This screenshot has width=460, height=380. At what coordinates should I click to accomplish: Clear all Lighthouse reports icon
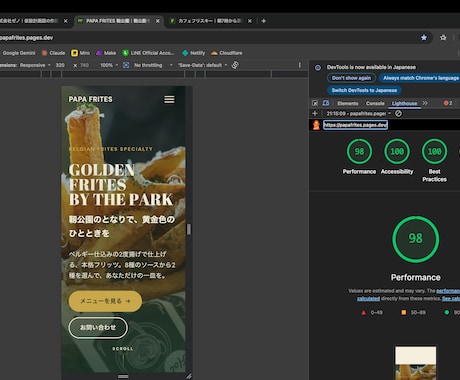coord(398,114)
